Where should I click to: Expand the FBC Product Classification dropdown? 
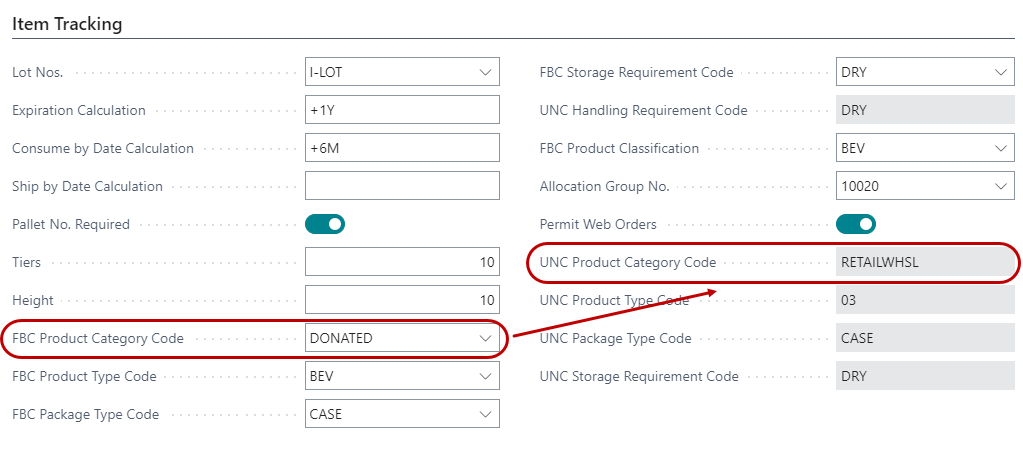(x=1000, y=148)
